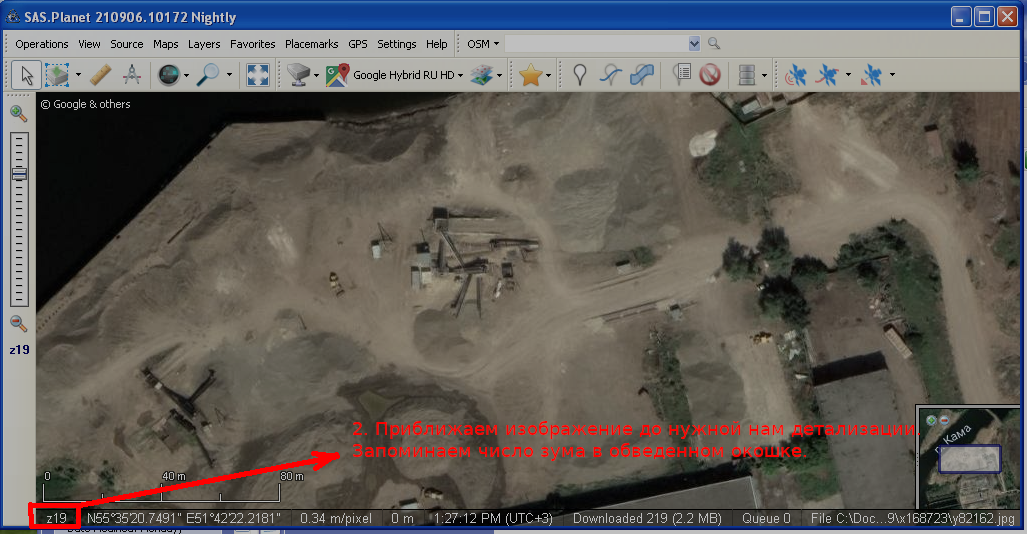Expand the favorites star dropdown arrow
The width and height of the screenshot is (1027, 534).
(549, 75)
